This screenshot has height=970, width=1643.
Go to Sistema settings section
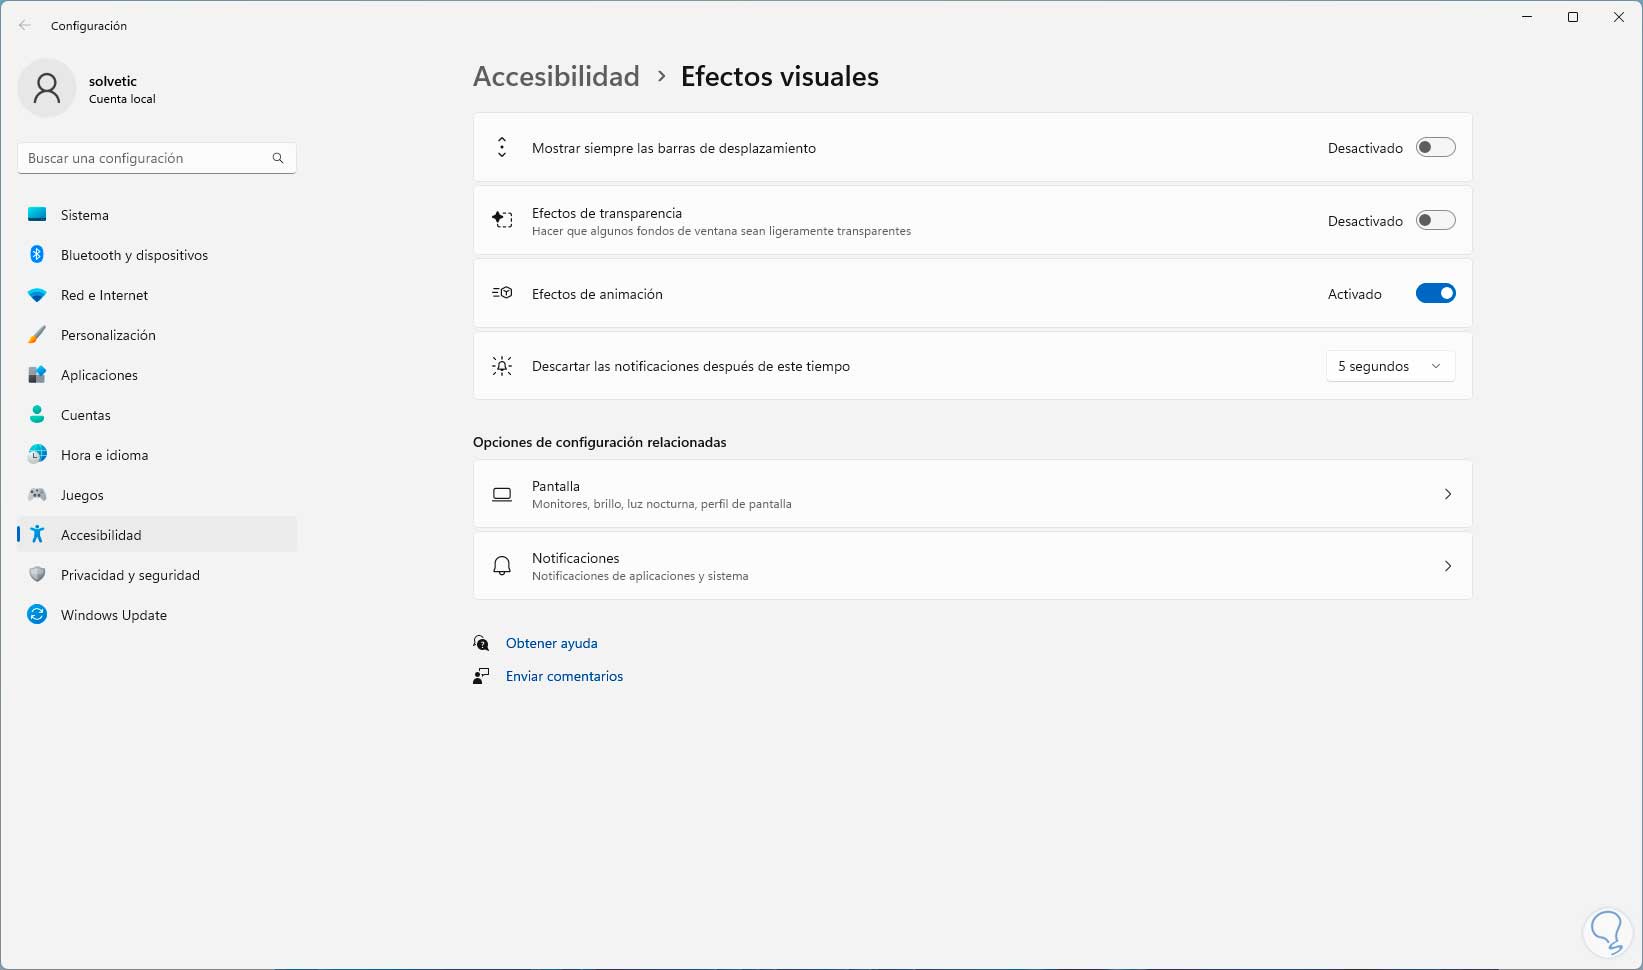coord(85,215)
